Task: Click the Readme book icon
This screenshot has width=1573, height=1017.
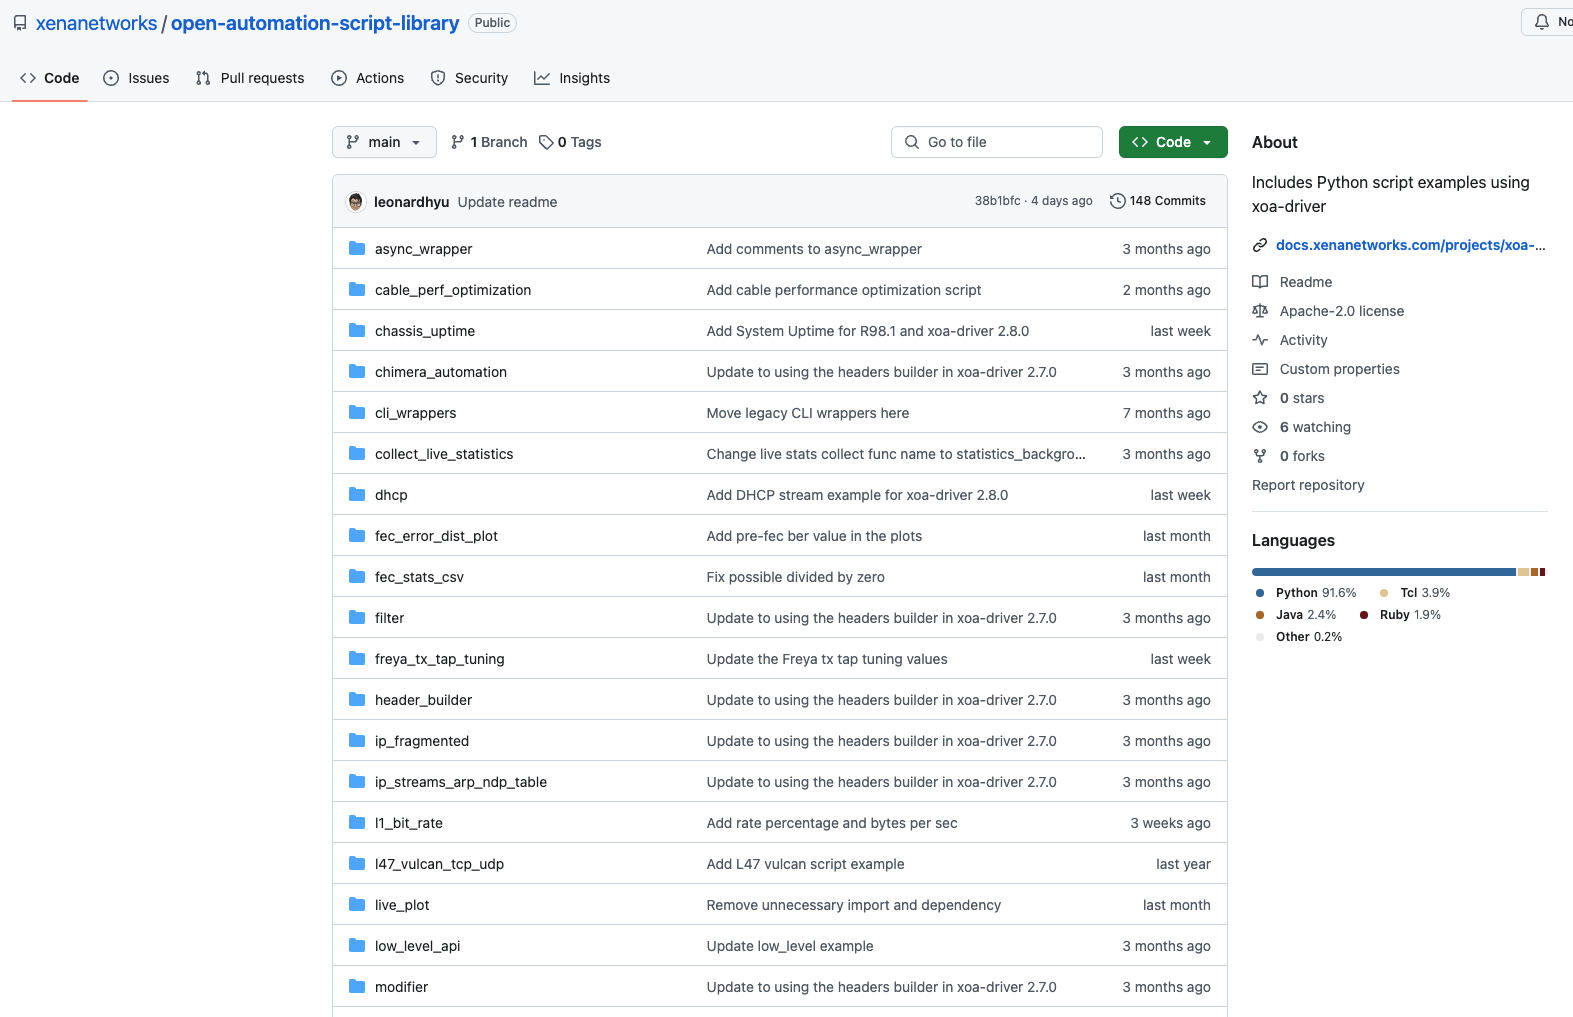Action: click(1260, 282)
